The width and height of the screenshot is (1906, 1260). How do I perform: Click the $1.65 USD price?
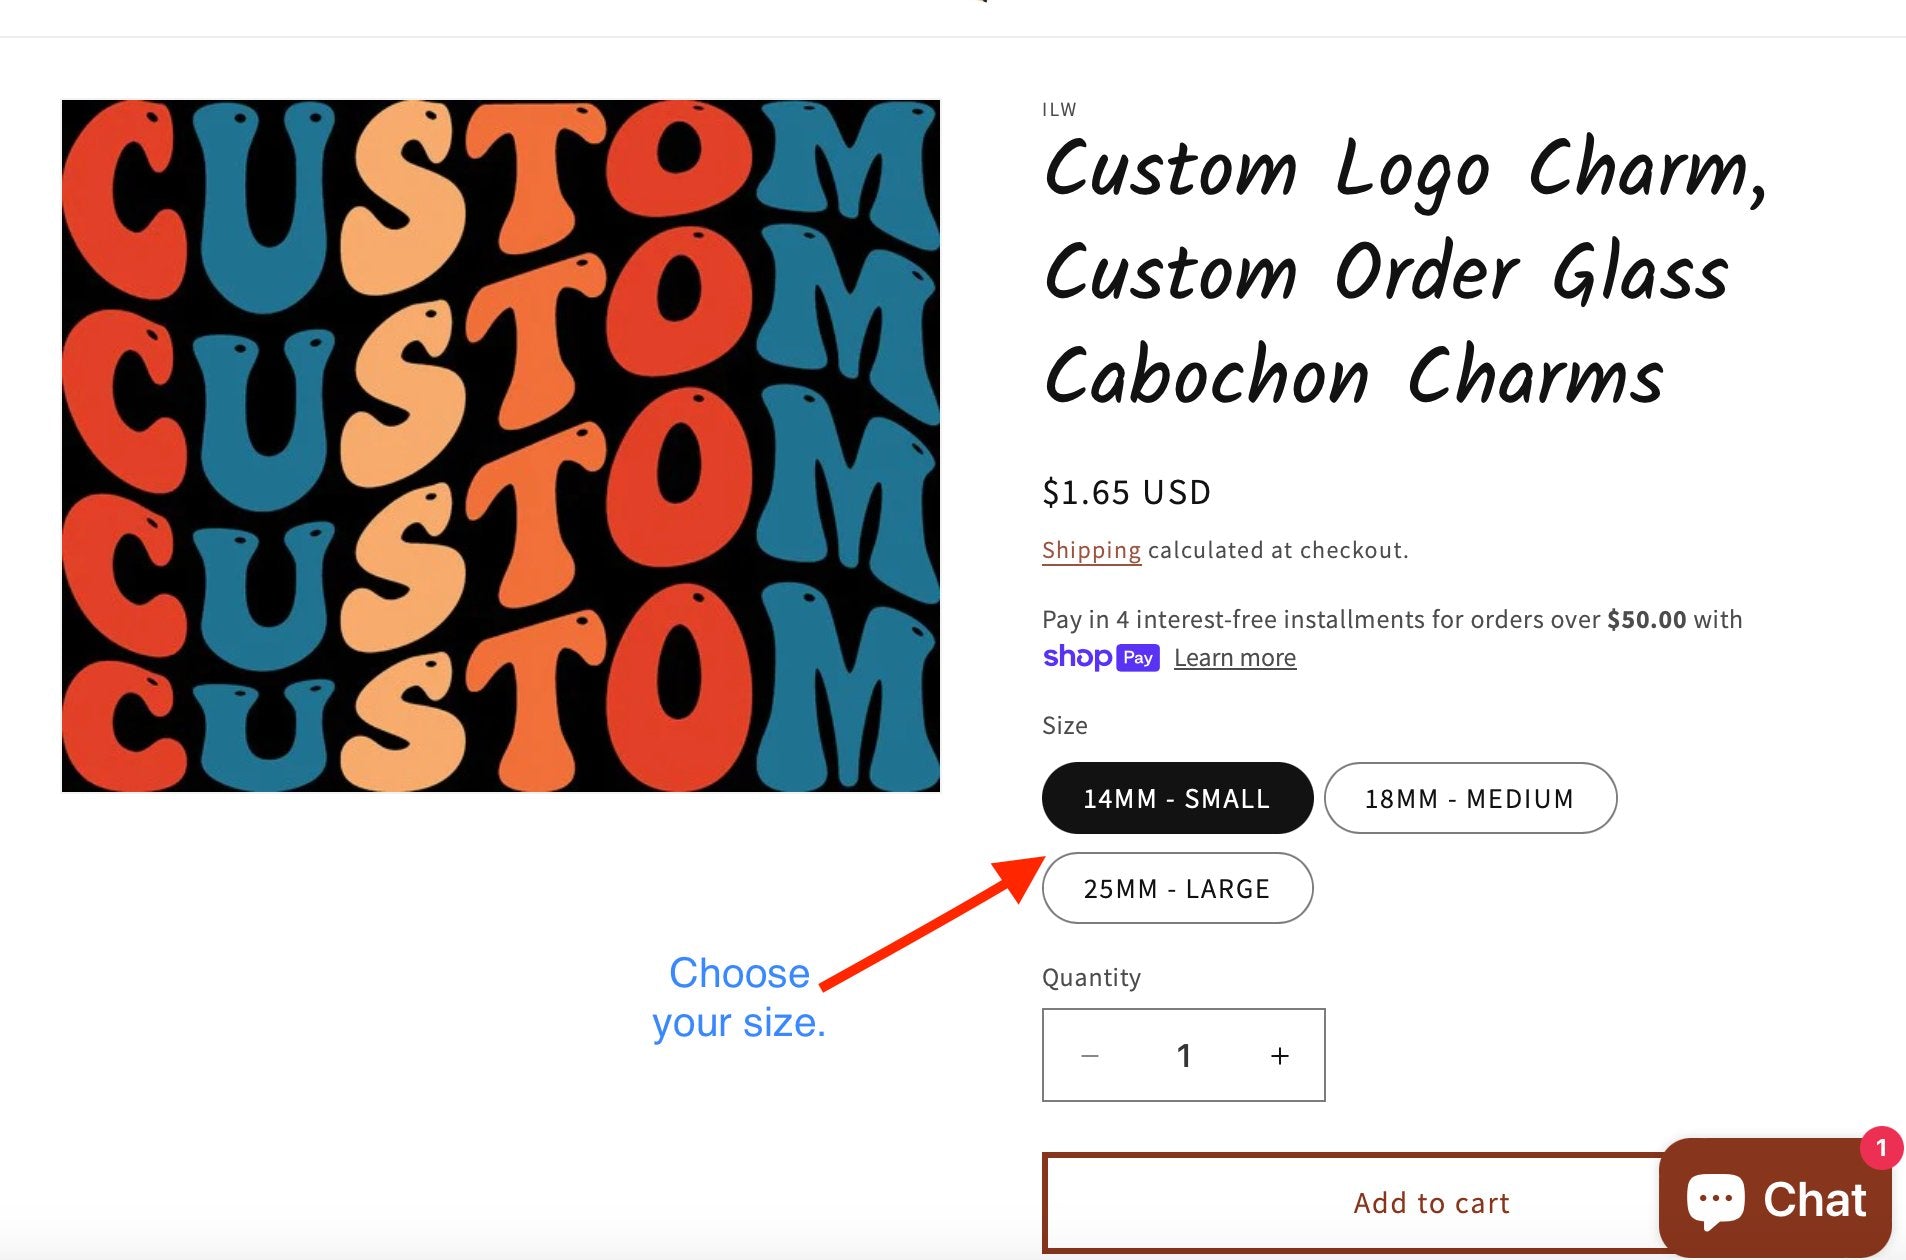point(1126,491)
